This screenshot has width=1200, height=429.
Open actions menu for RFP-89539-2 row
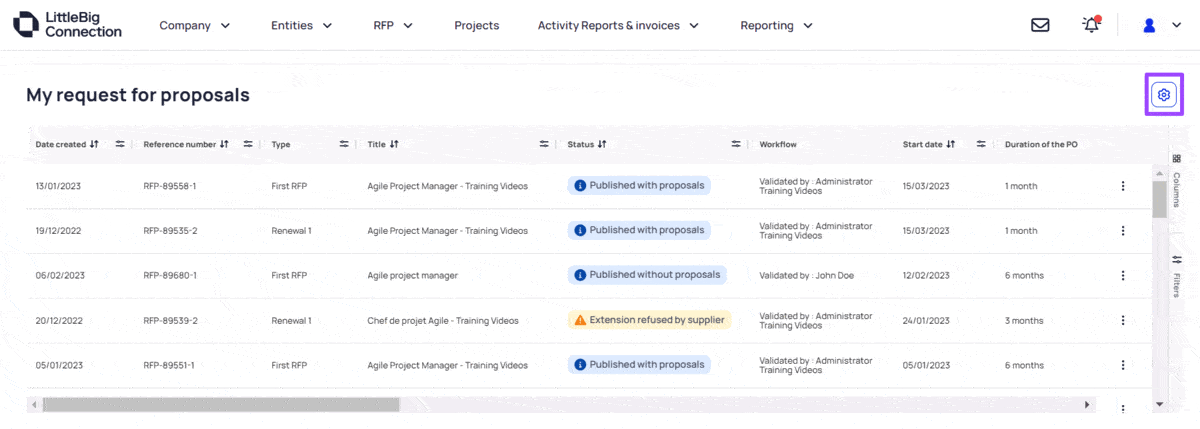pos(1123,320)
